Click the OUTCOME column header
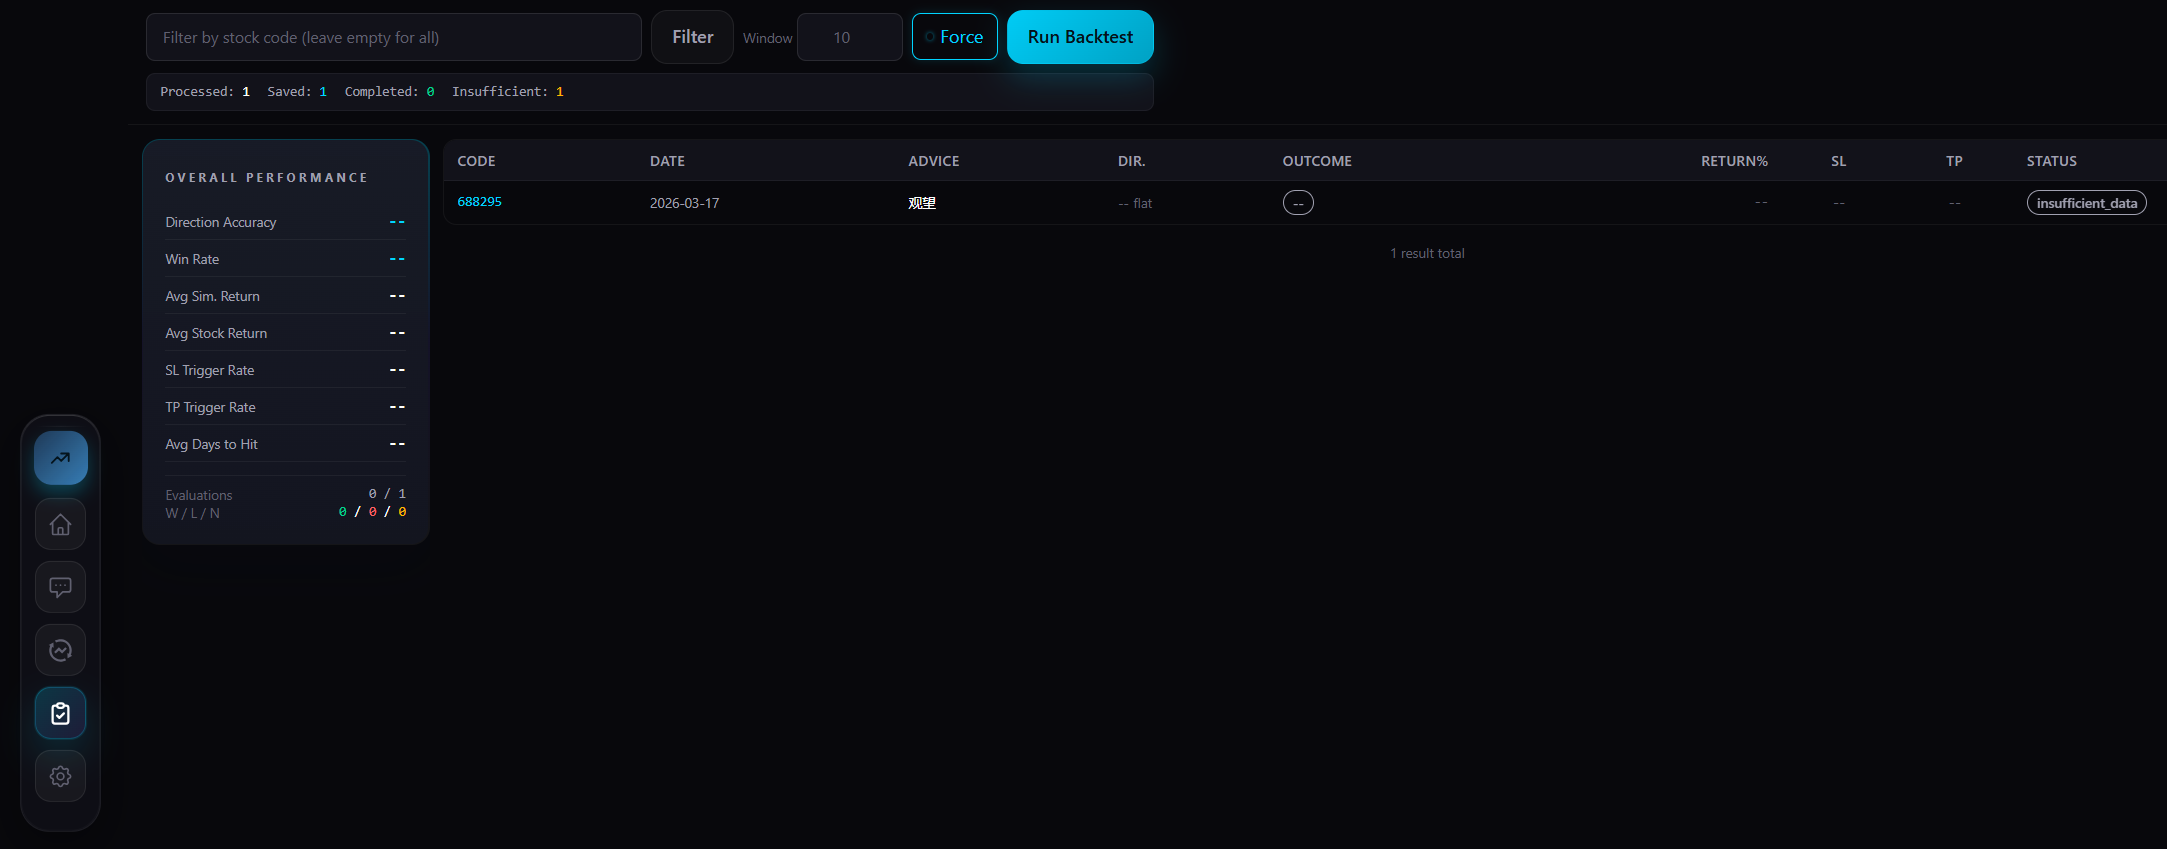 click(x=1317, y=161)
